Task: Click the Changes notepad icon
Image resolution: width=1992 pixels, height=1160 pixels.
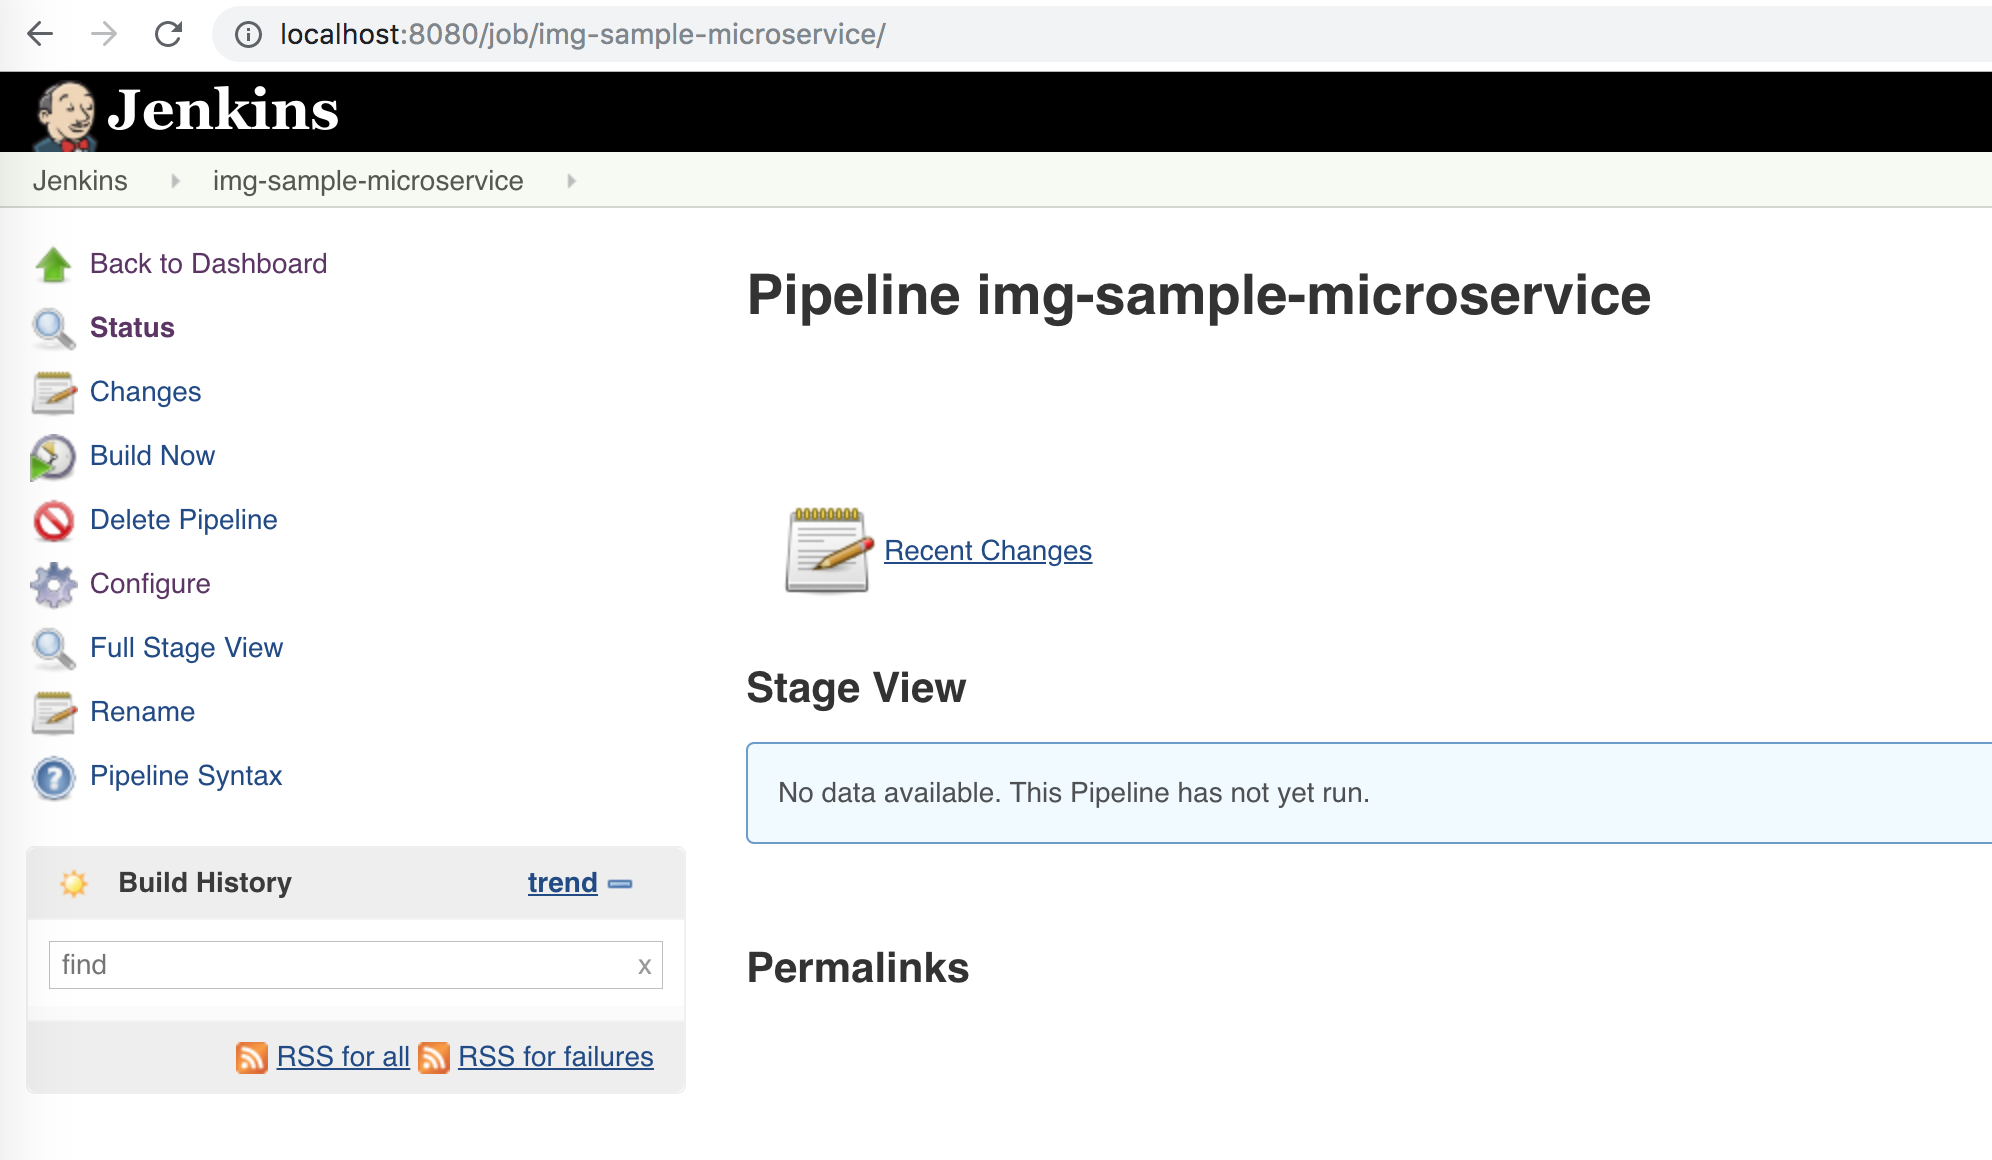Action: (53, 393)
